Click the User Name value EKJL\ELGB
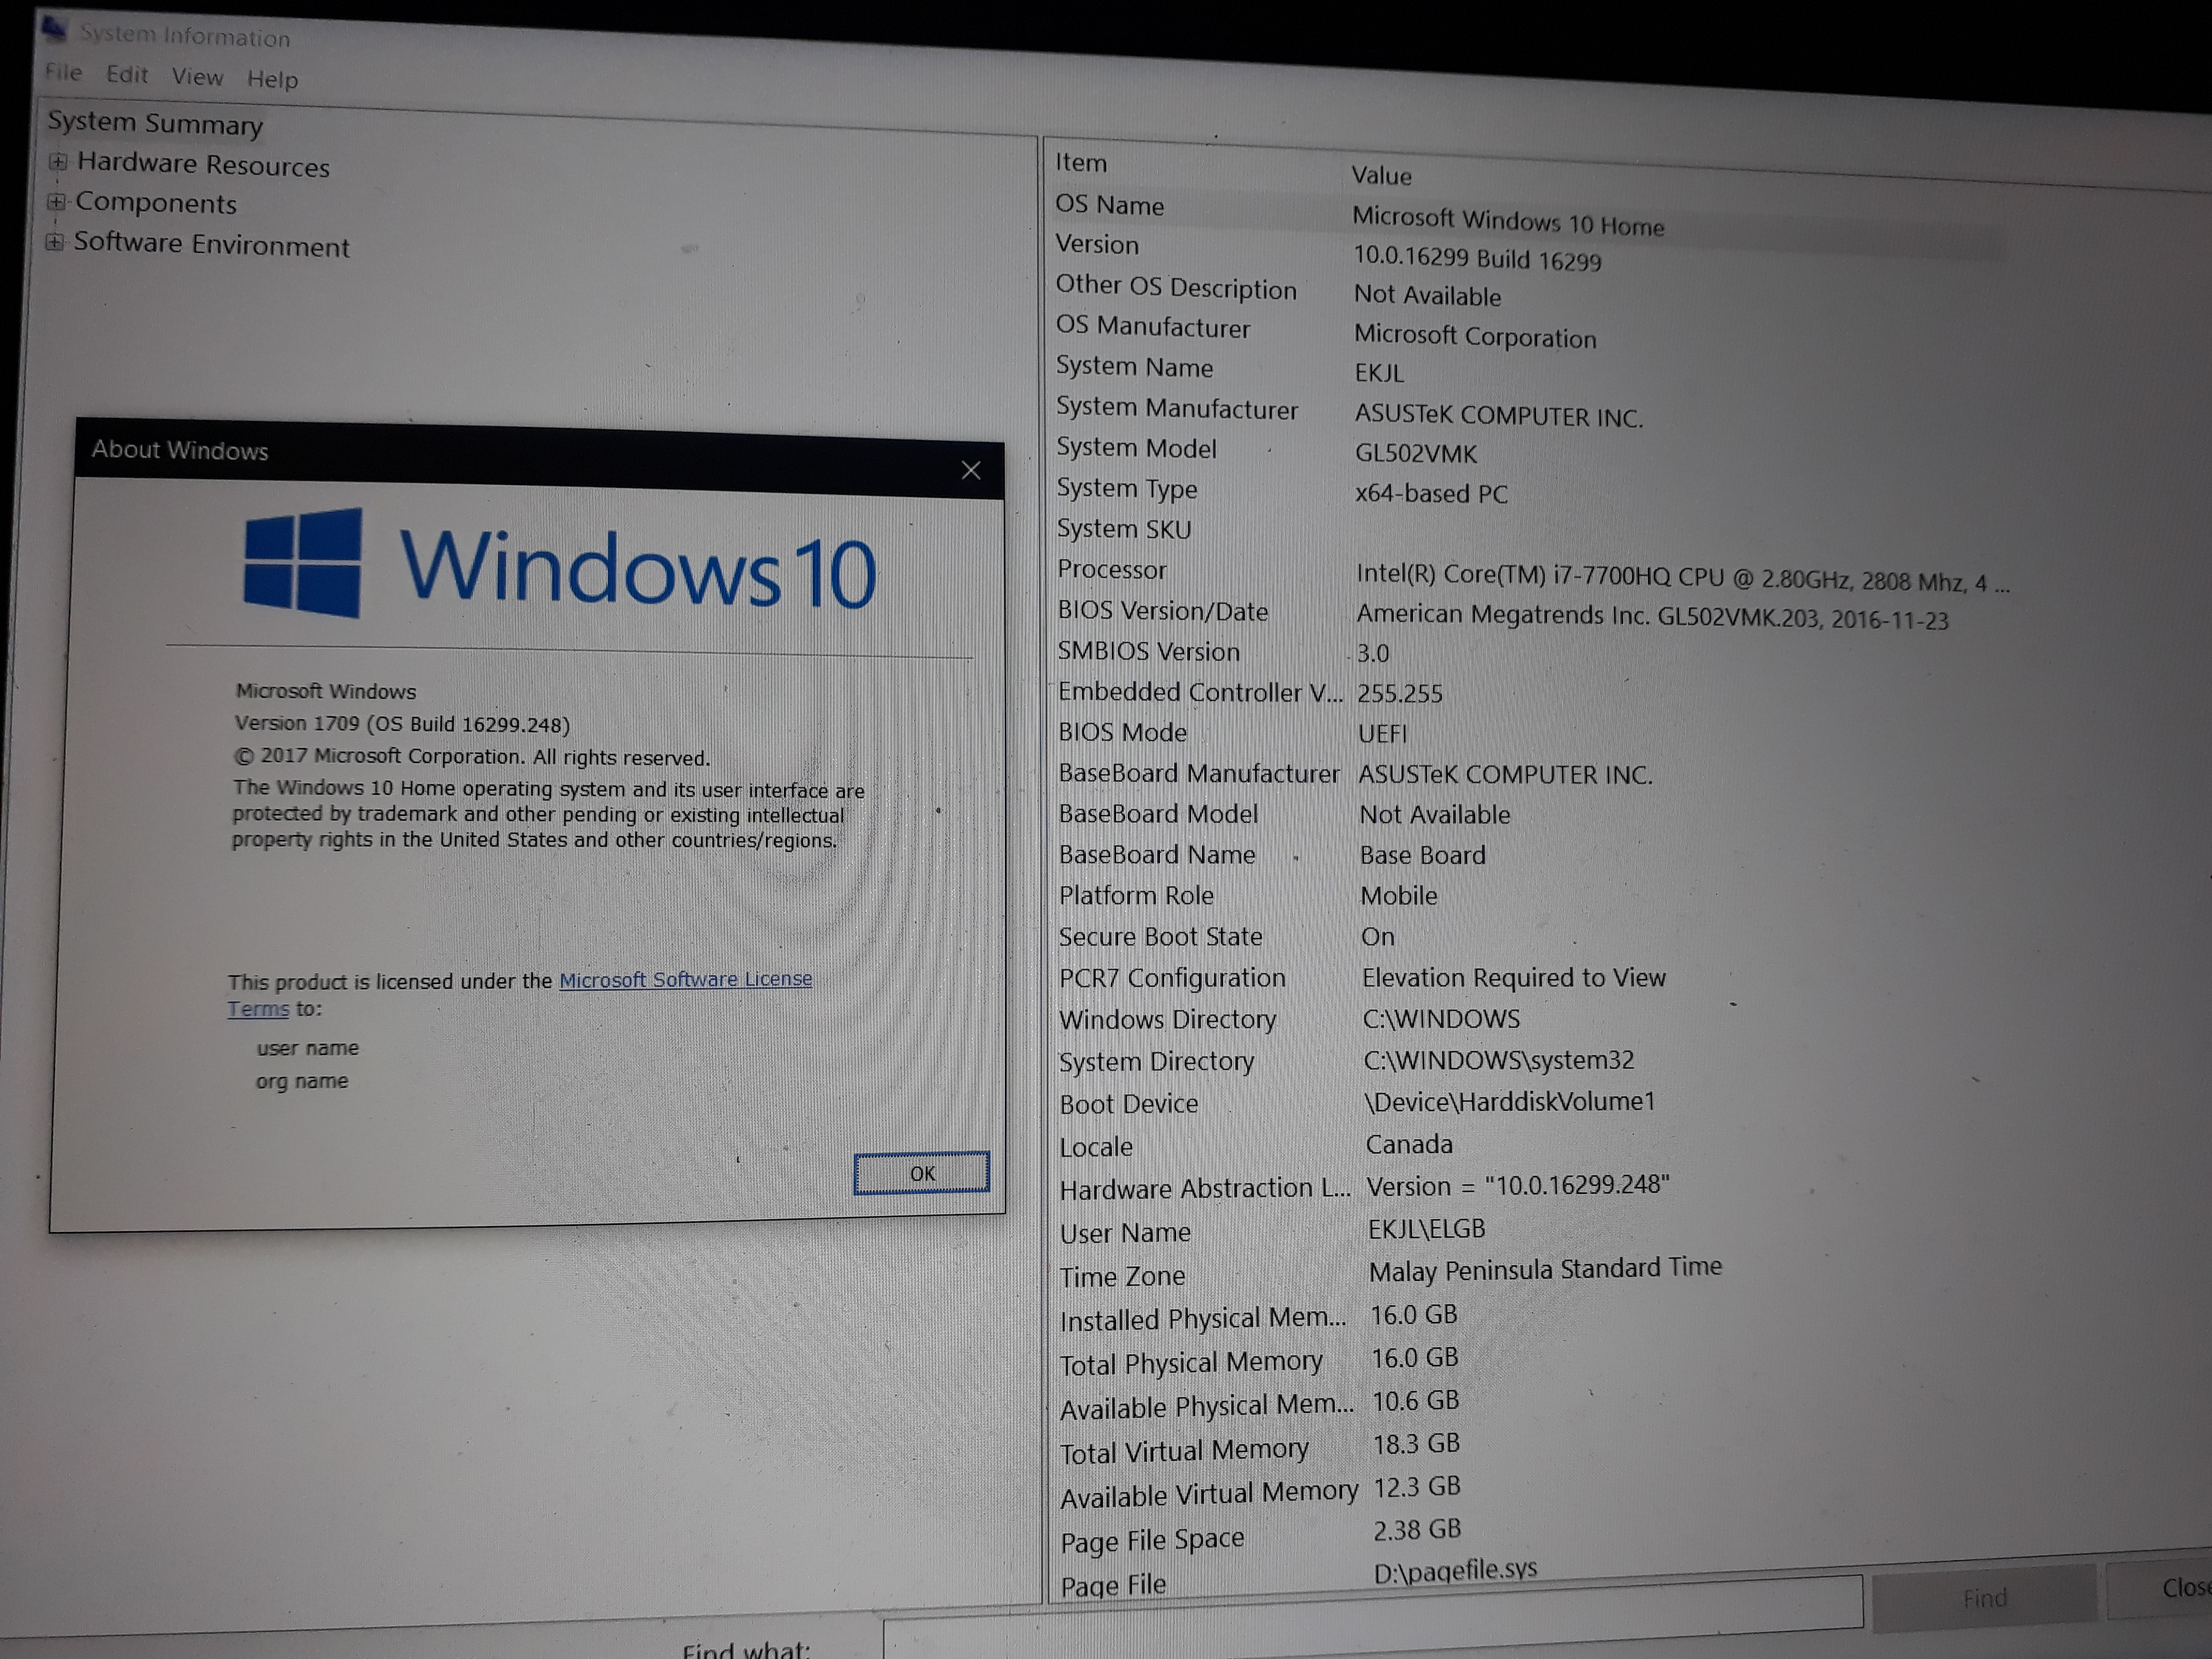This screenshot has width=2212, height=1659. coord(1426,1229)
